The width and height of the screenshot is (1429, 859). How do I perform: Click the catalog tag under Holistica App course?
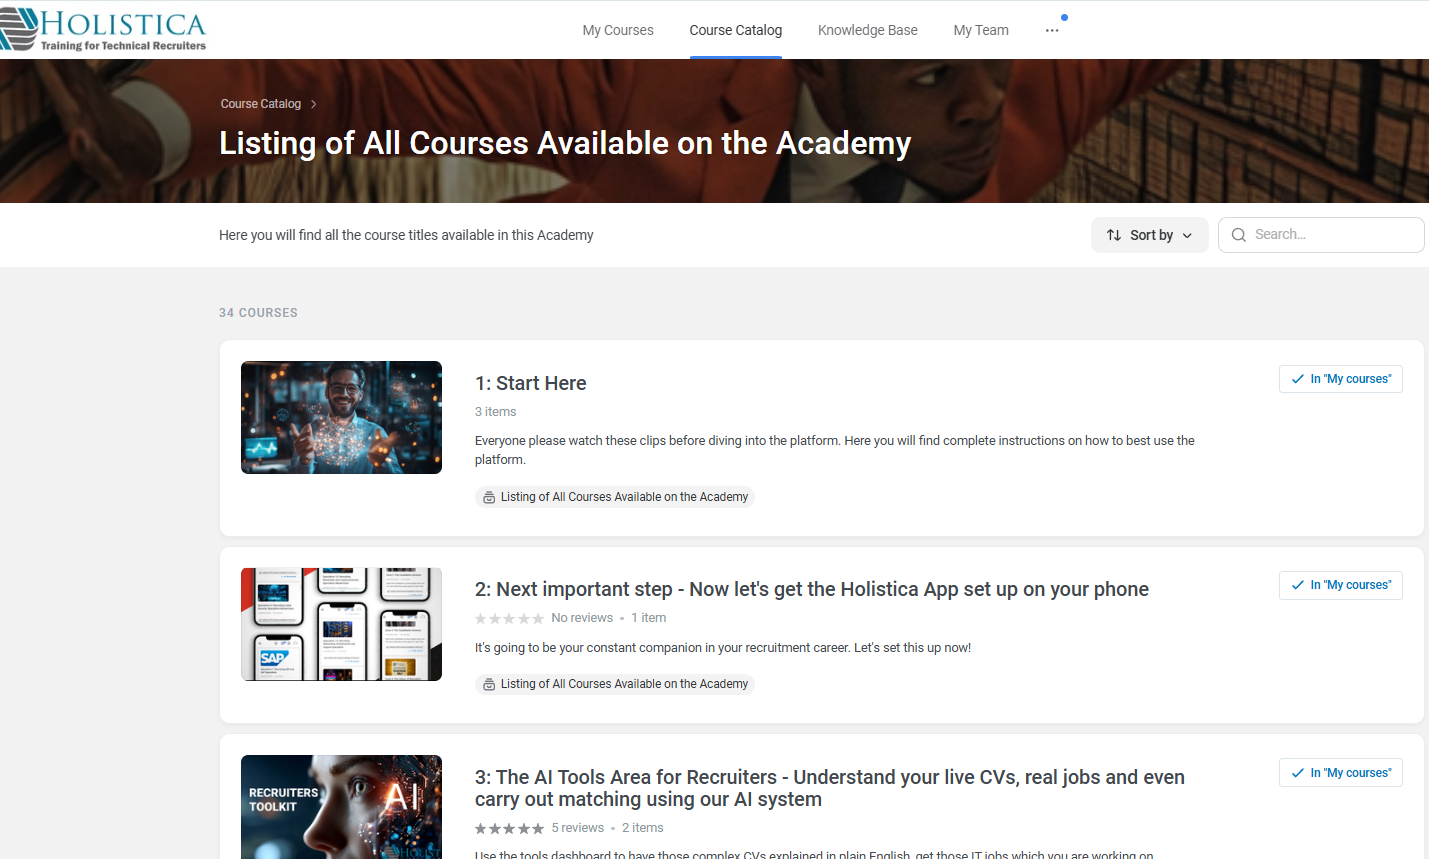pyautogui.click(x=615, y=684)
